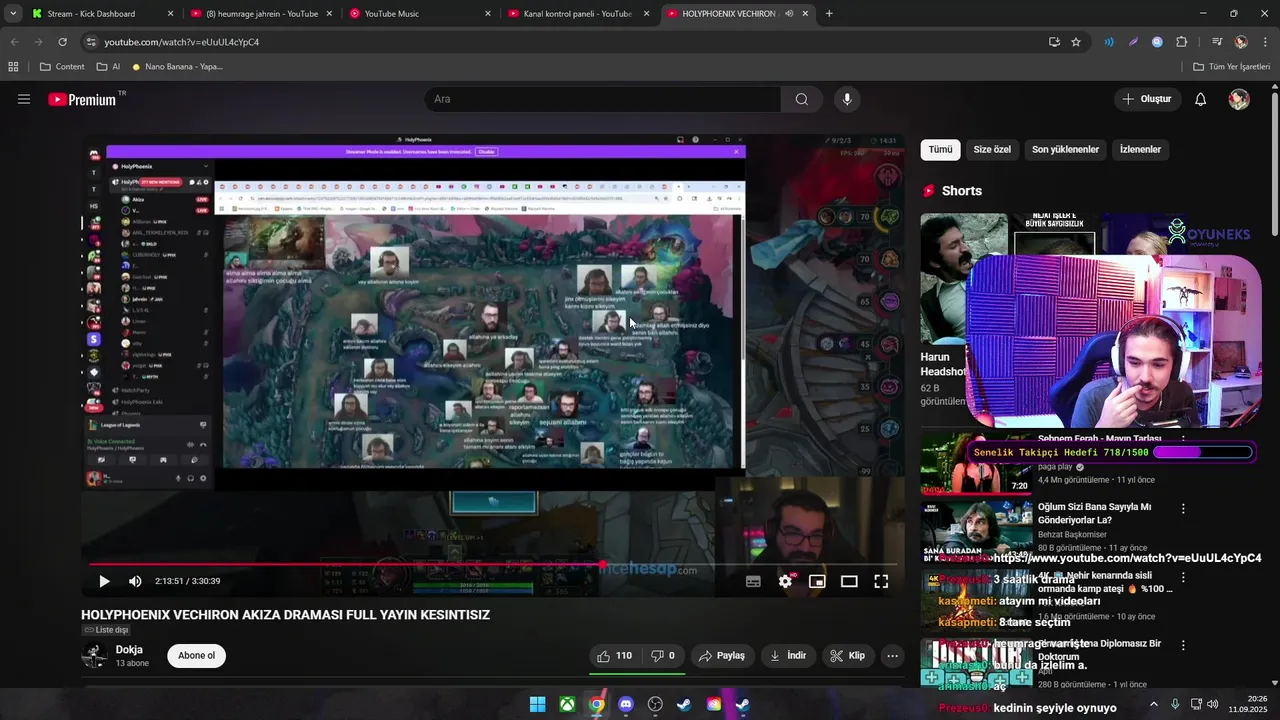Open Content bookmarks folder
1280x720 pixels.
pyautogui.click(x=63, y=67)
